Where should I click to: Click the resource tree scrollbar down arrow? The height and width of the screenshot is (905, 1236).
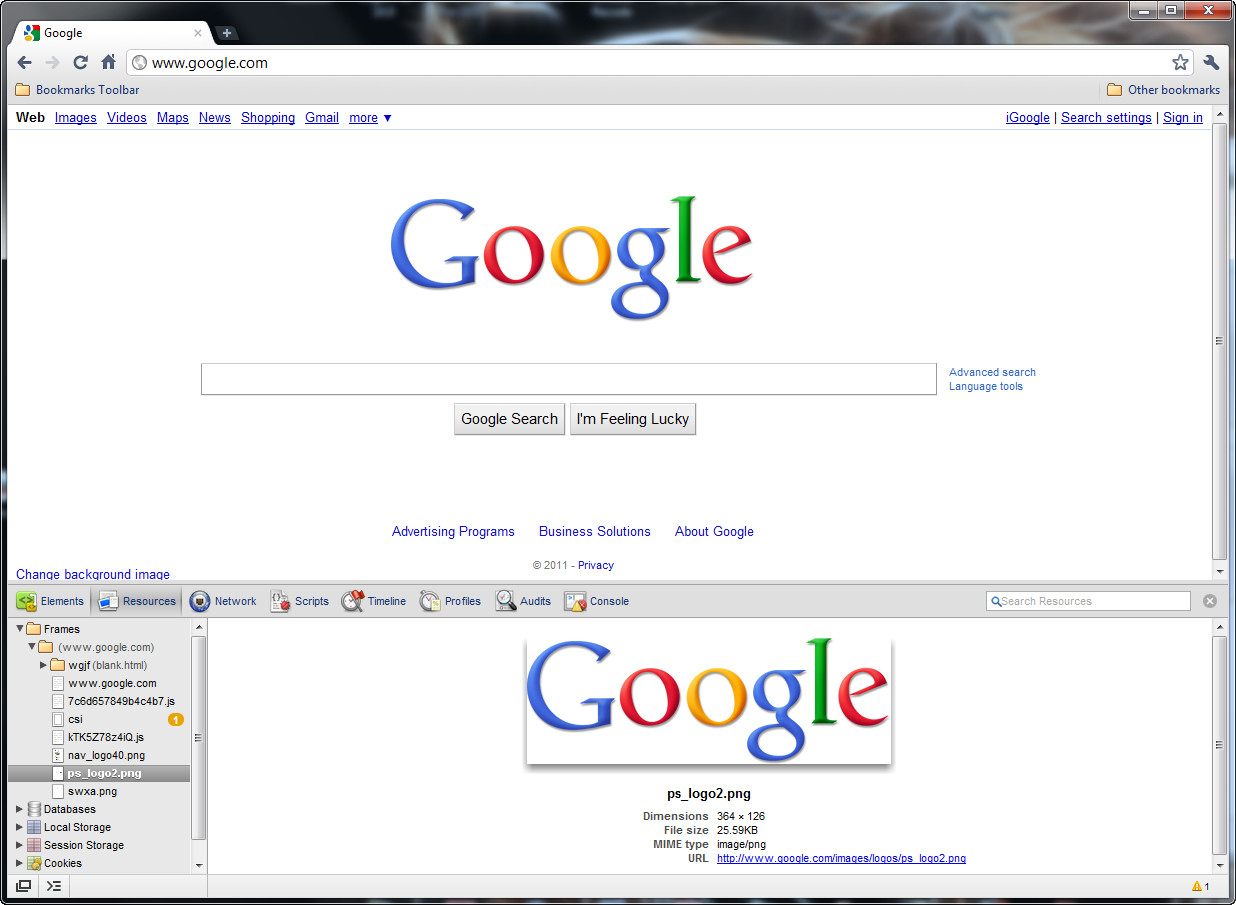click(199, 865)
